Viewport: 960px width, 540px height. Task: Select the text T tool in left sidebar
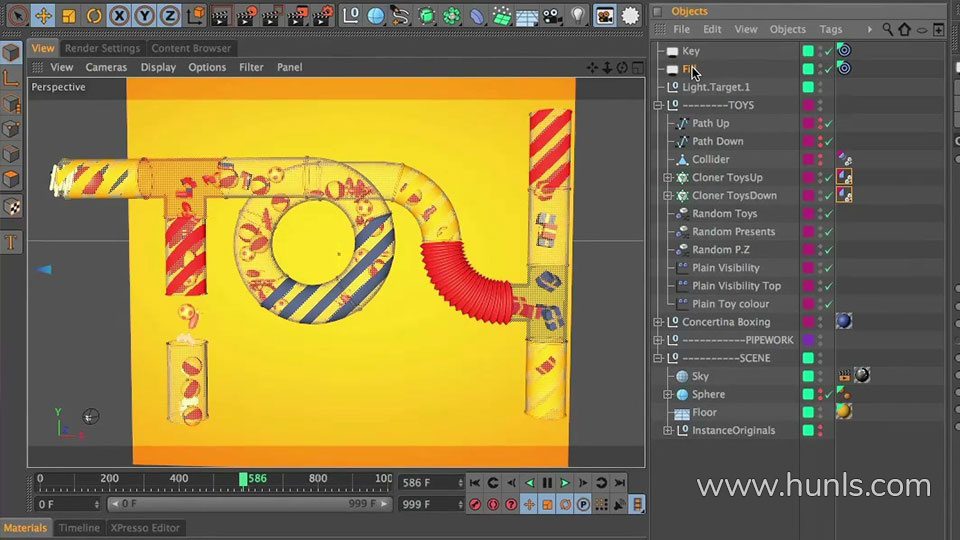pos(11,242)
